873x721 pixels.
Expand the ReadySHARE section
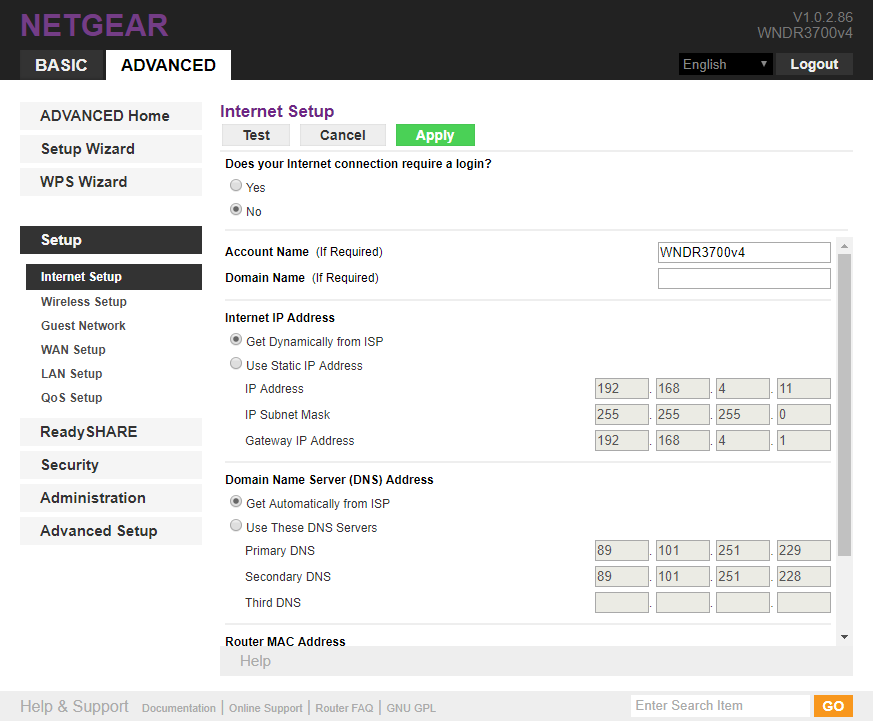(111, 432)
